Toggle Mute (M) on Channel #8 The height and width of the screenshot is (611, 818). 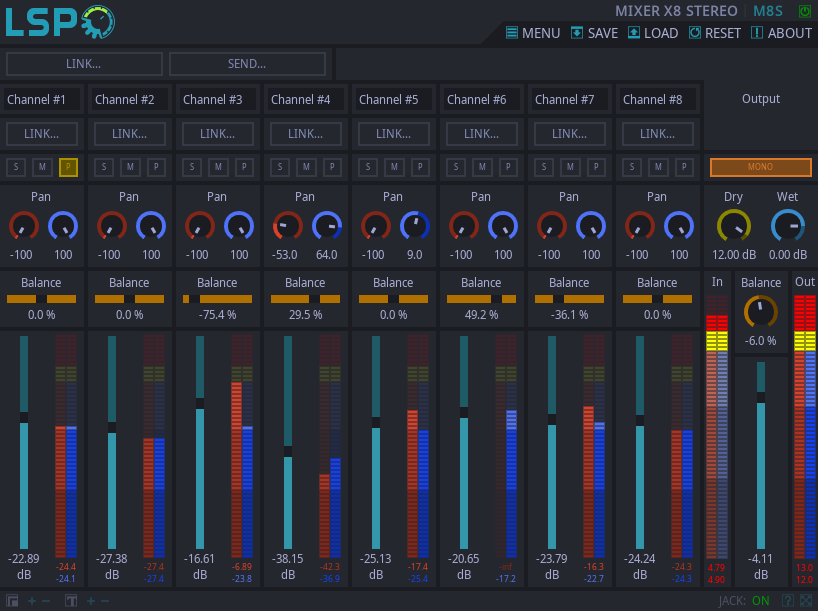click(658, 167)
